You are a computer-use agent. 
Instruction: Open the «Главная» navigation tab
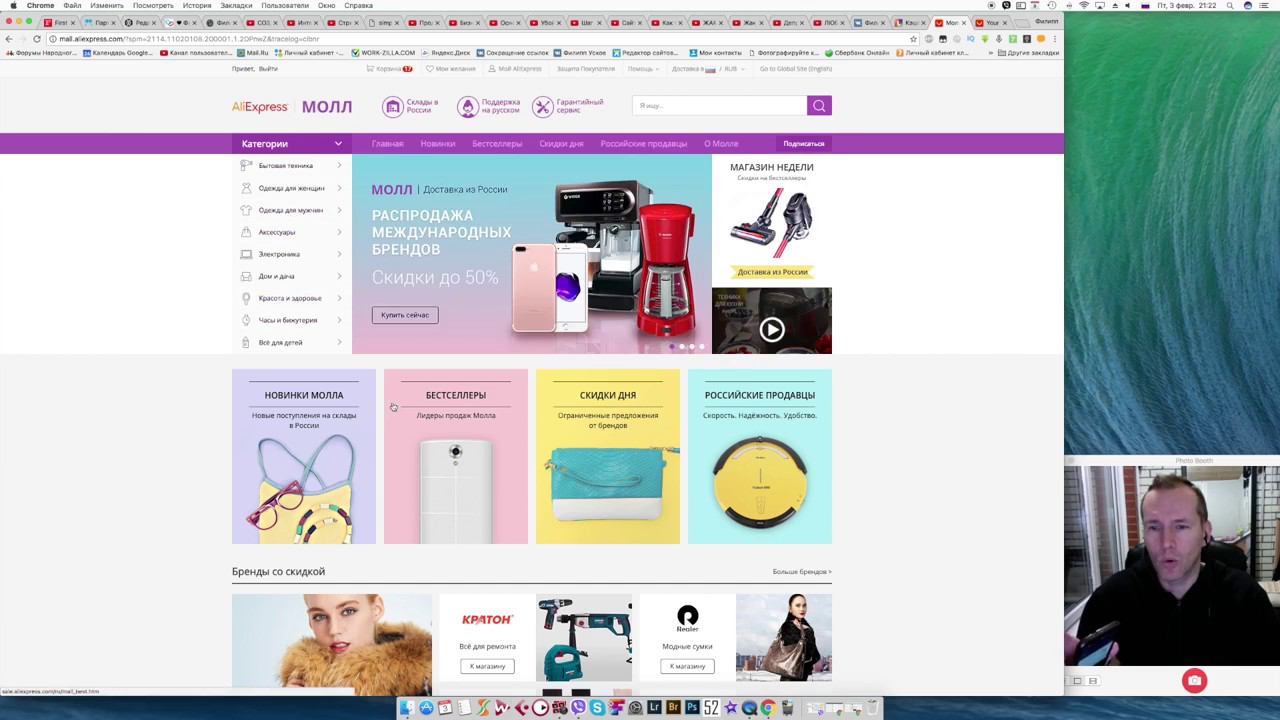[387, 144]
